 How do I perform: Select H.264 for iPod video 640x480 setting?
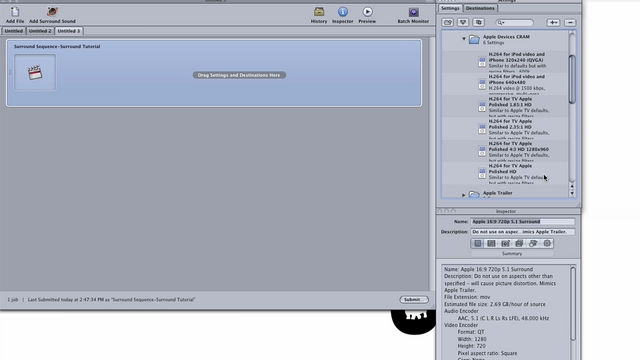pos(505,84)
